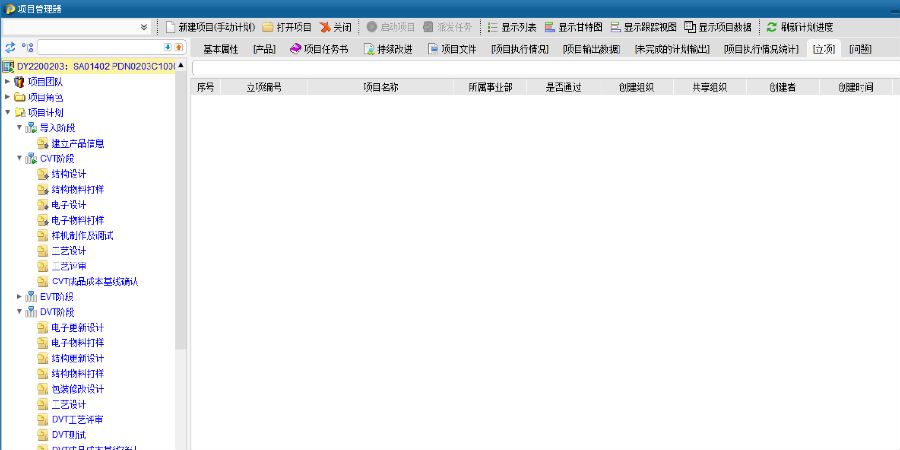Collapse the 导入阶段 node
Viewport: 900px width, 450px height.
click(19, 127)
